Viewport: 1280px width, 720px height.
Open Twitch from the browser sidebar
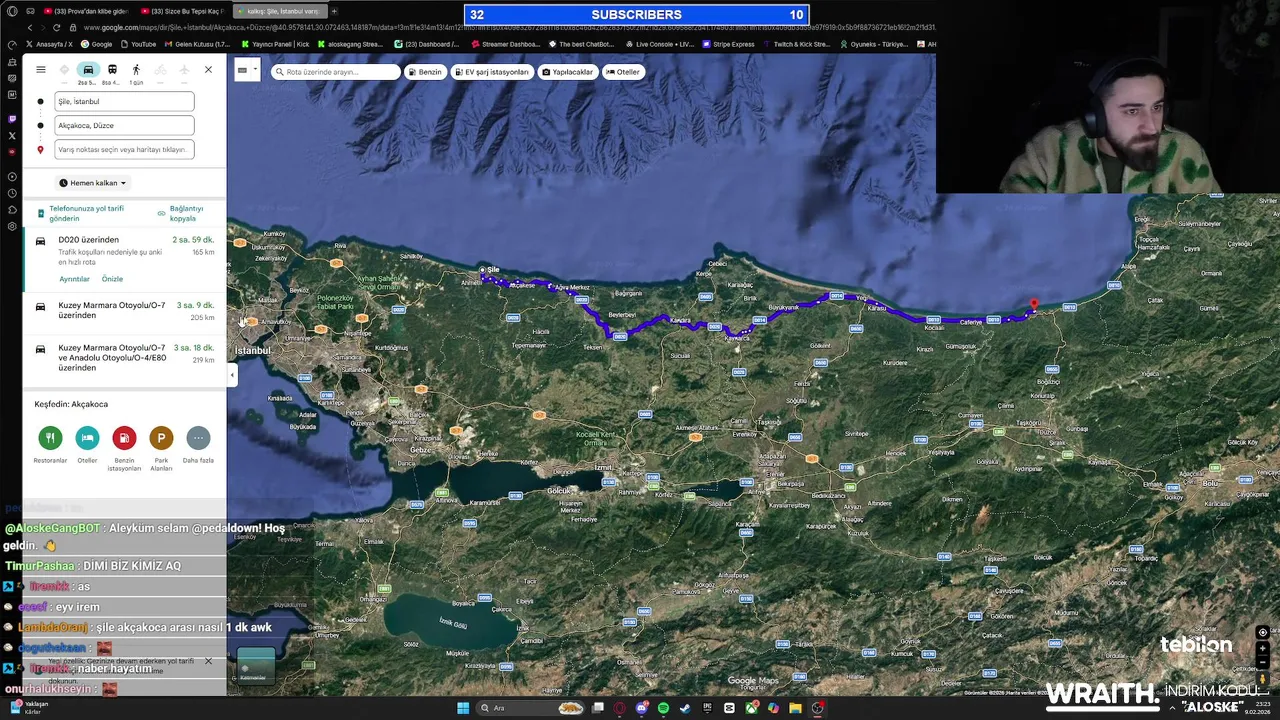(12, 119)
